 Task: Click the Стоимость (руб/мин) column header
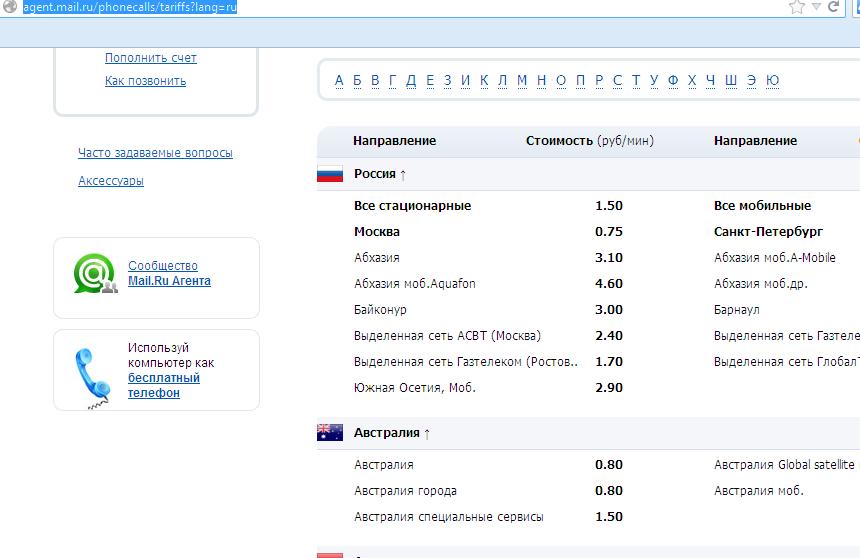[x=590, y=140]
